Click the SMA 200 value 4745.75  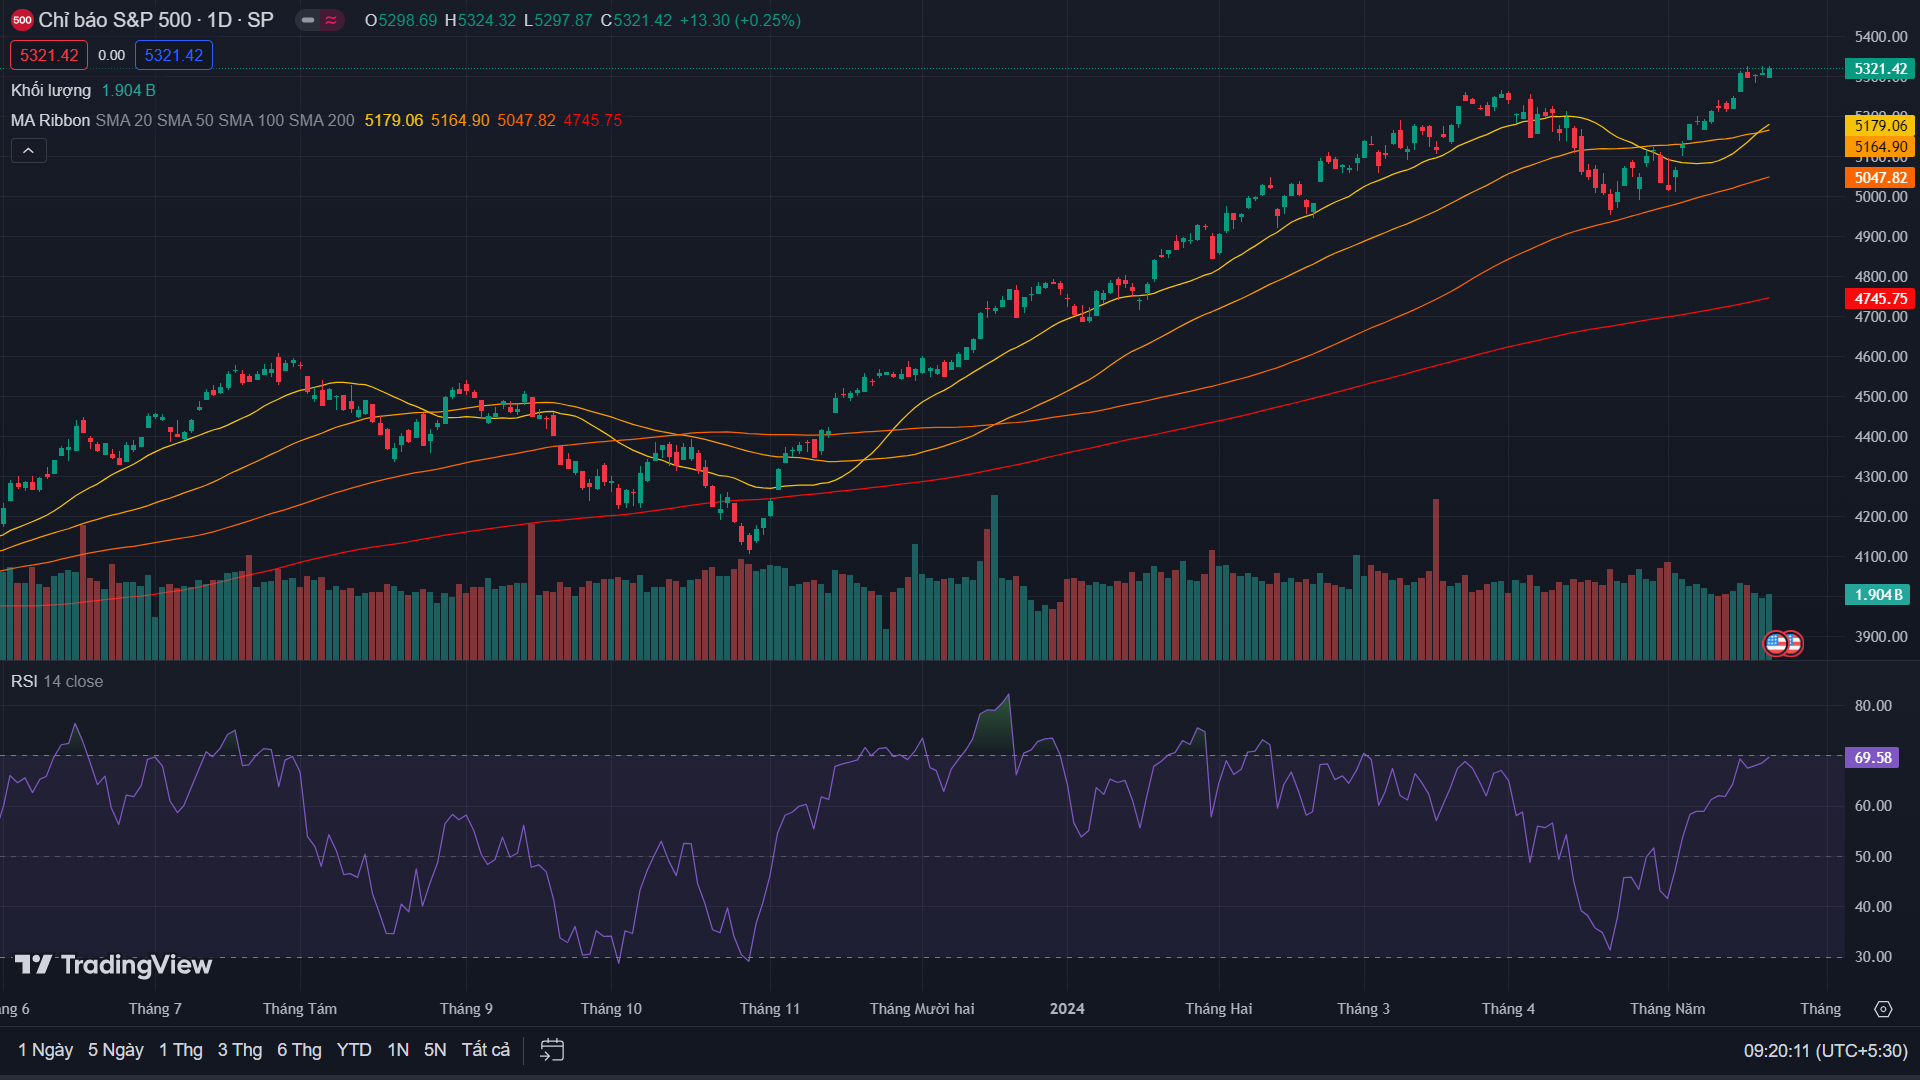pyautogui.click(x=592, y=120)
